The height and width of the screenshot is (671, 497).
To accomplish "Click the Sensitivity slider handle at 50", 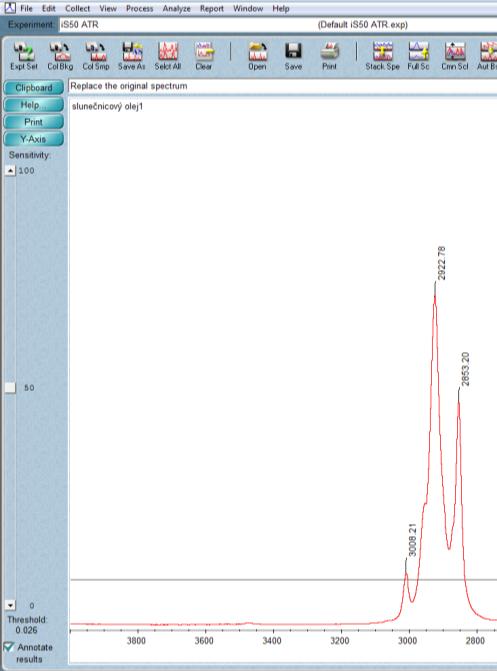I will (11, 388).
